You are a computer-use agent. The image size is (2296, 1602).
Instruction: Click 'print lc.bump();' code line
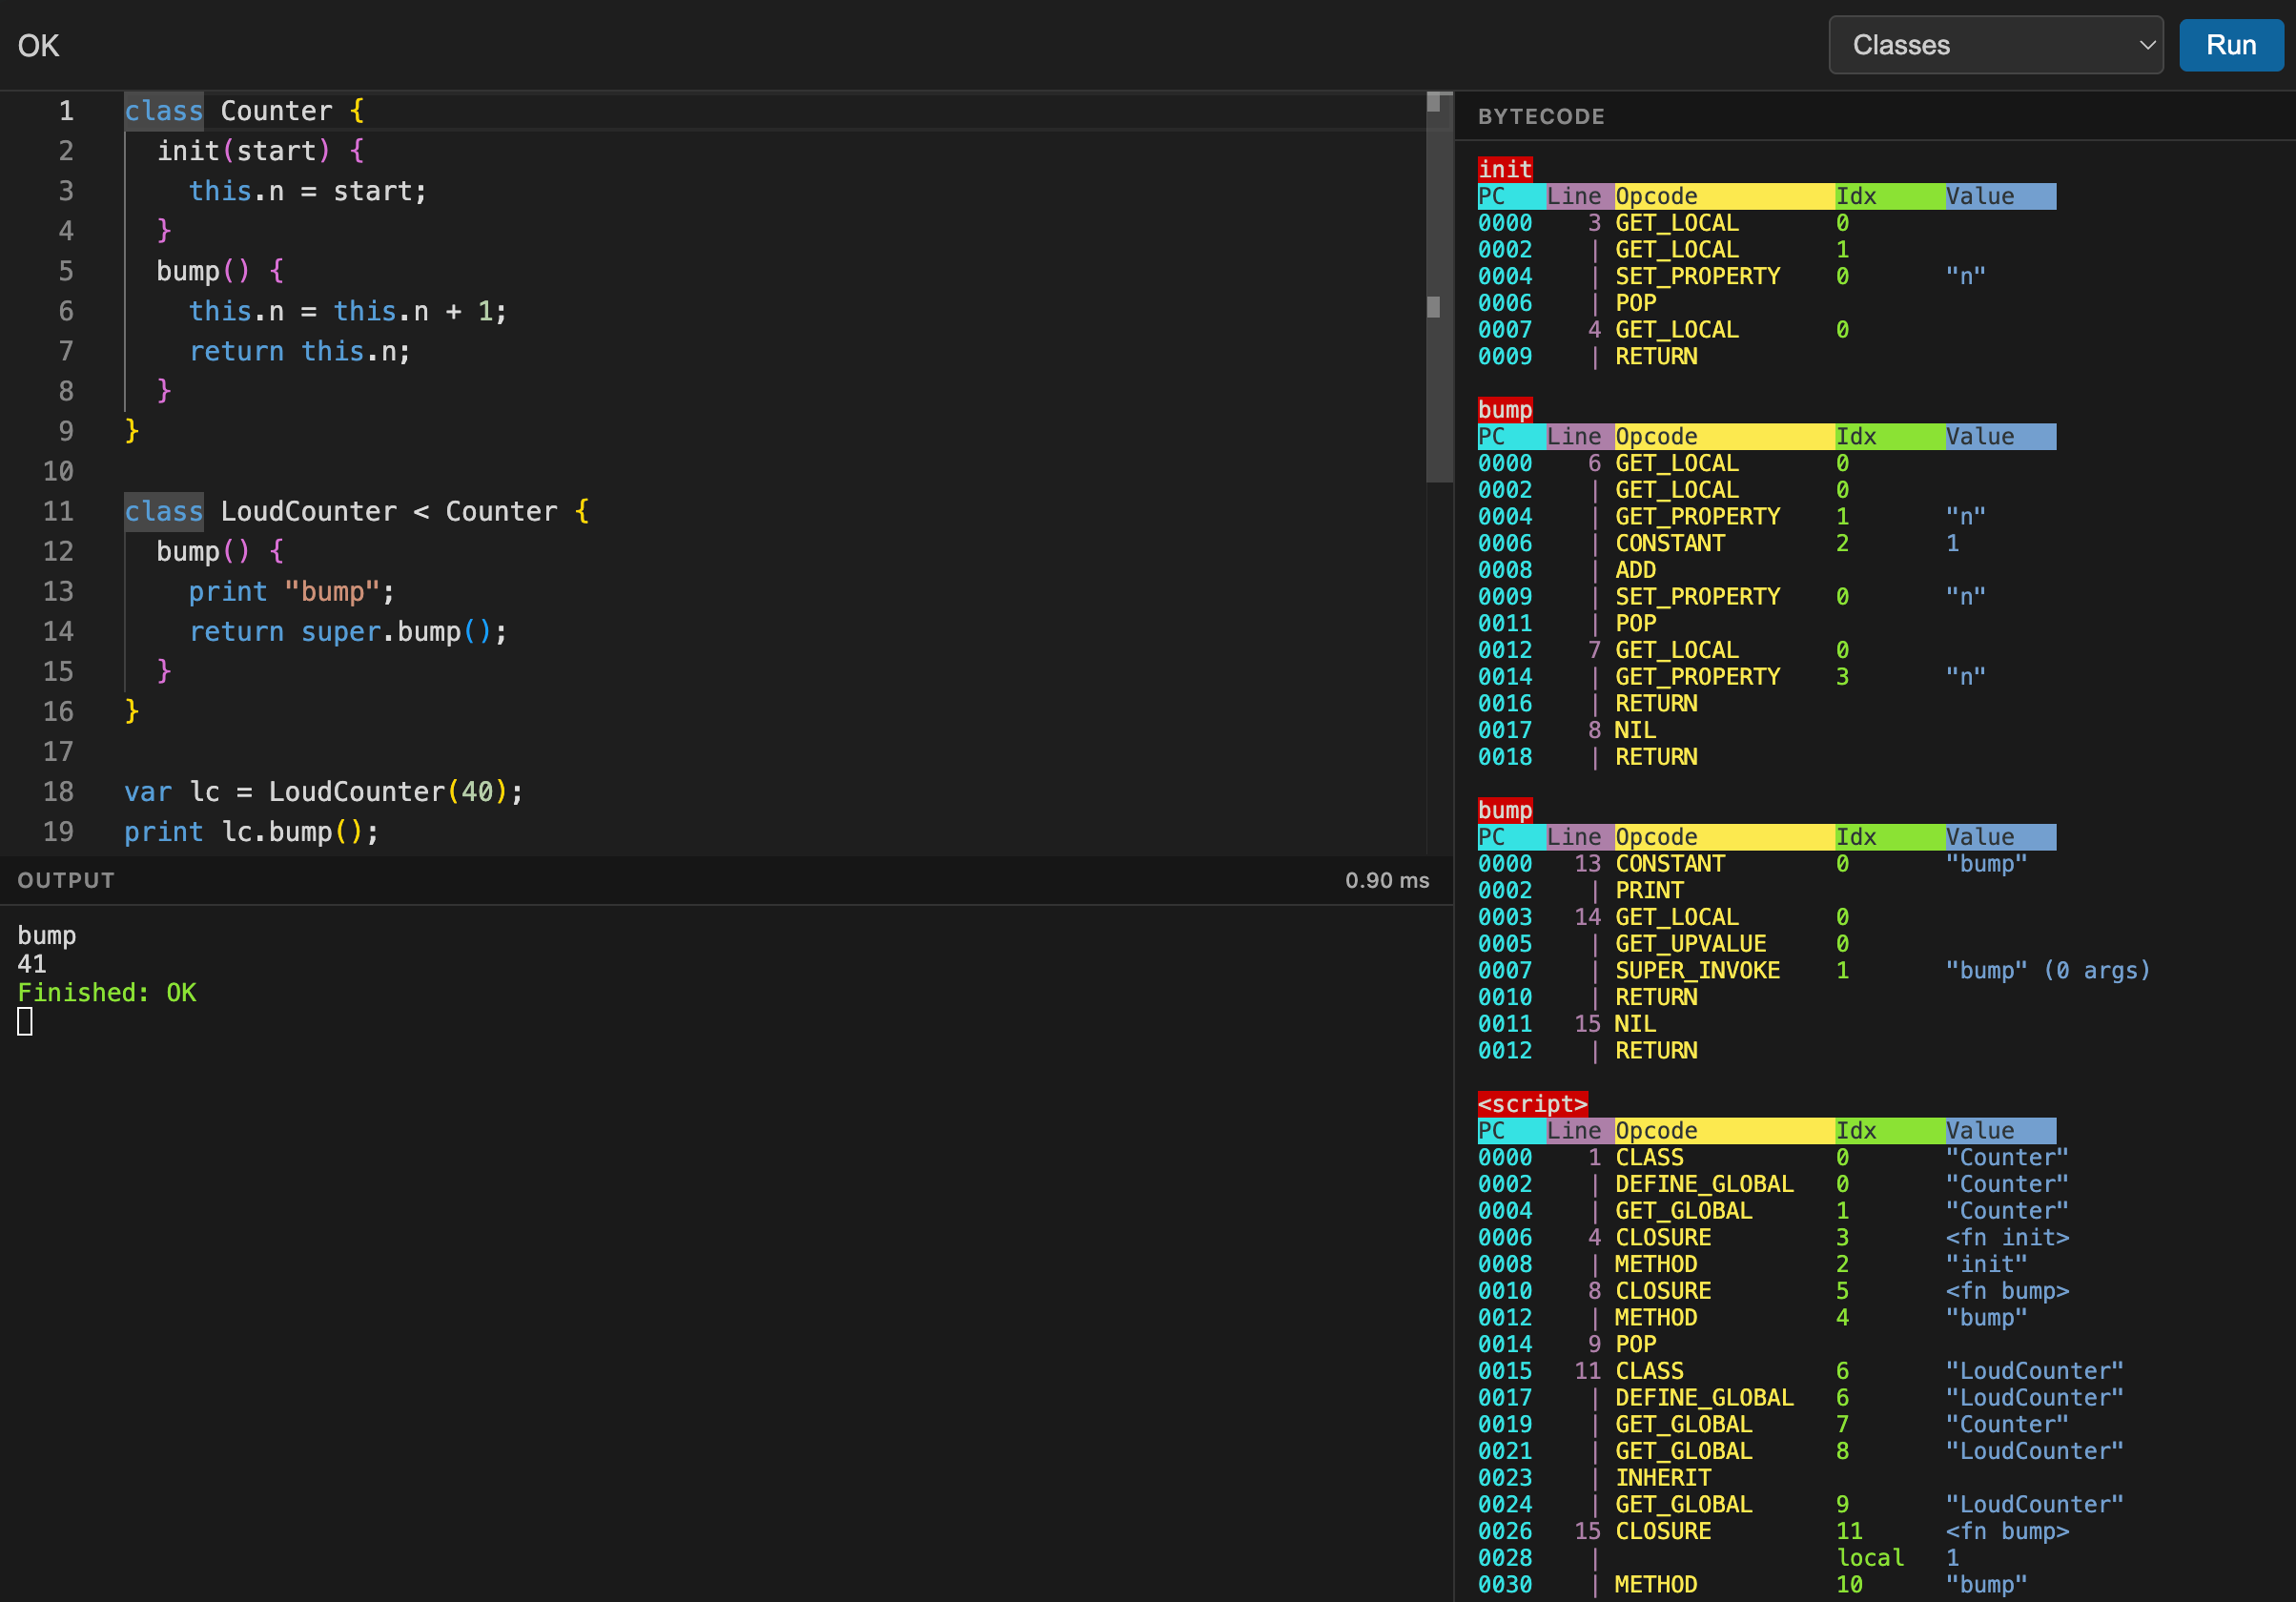tap(251, 832)
